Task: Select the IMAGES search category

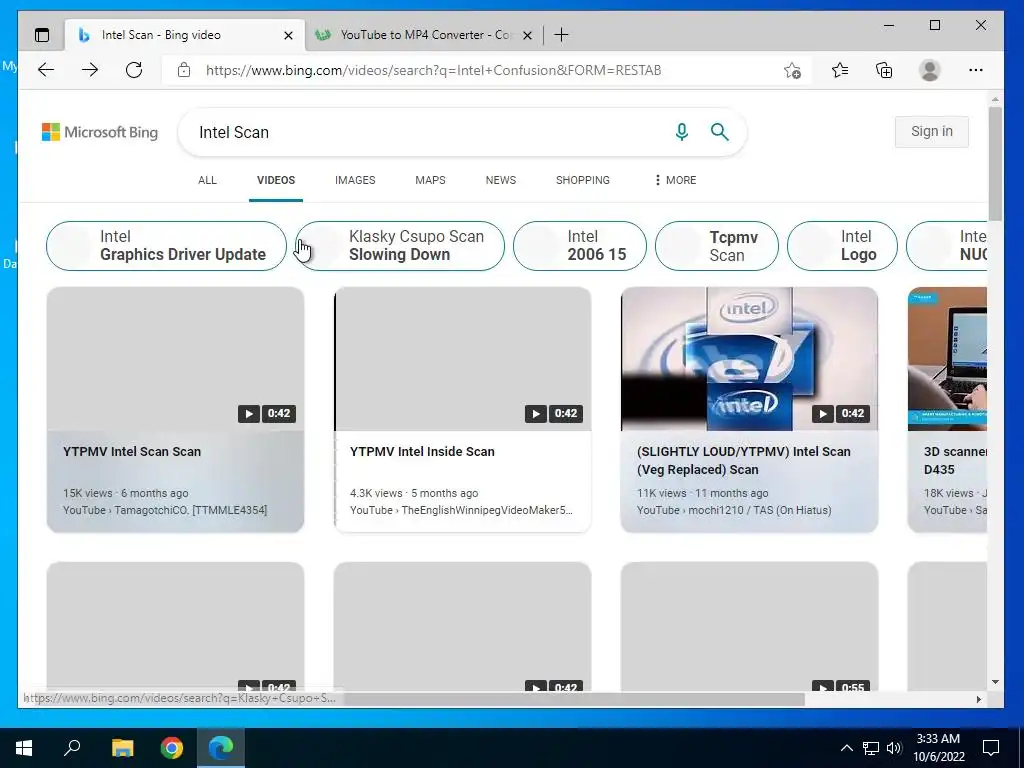Action: tap(355, 180)
